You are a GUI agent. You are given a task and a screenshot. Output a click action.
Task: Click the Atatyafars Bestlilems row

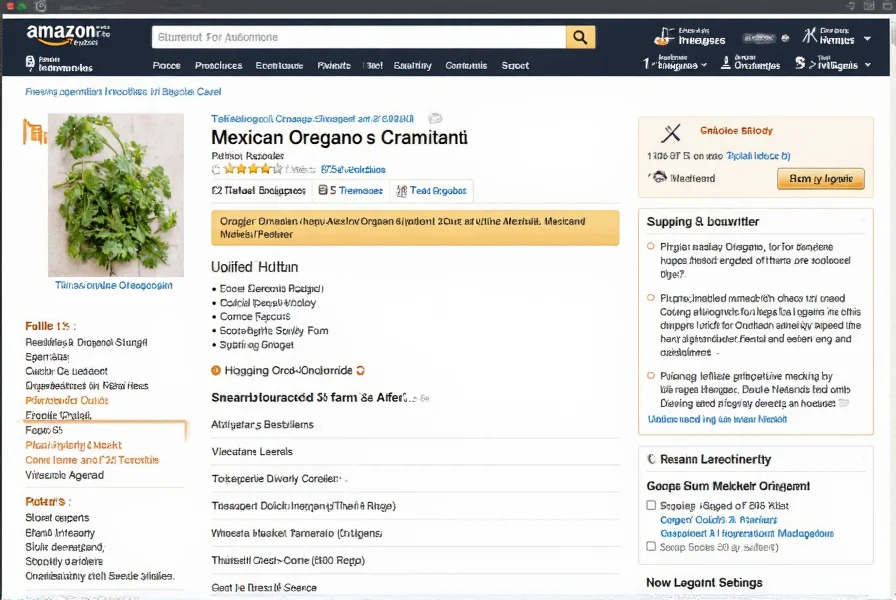click(415, 425)
